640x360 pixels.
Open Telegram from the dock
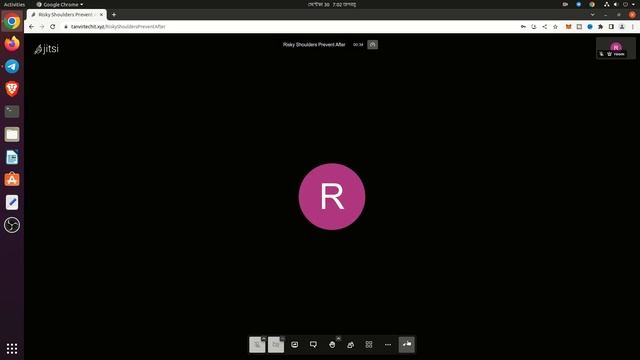(x=12, y=66)
